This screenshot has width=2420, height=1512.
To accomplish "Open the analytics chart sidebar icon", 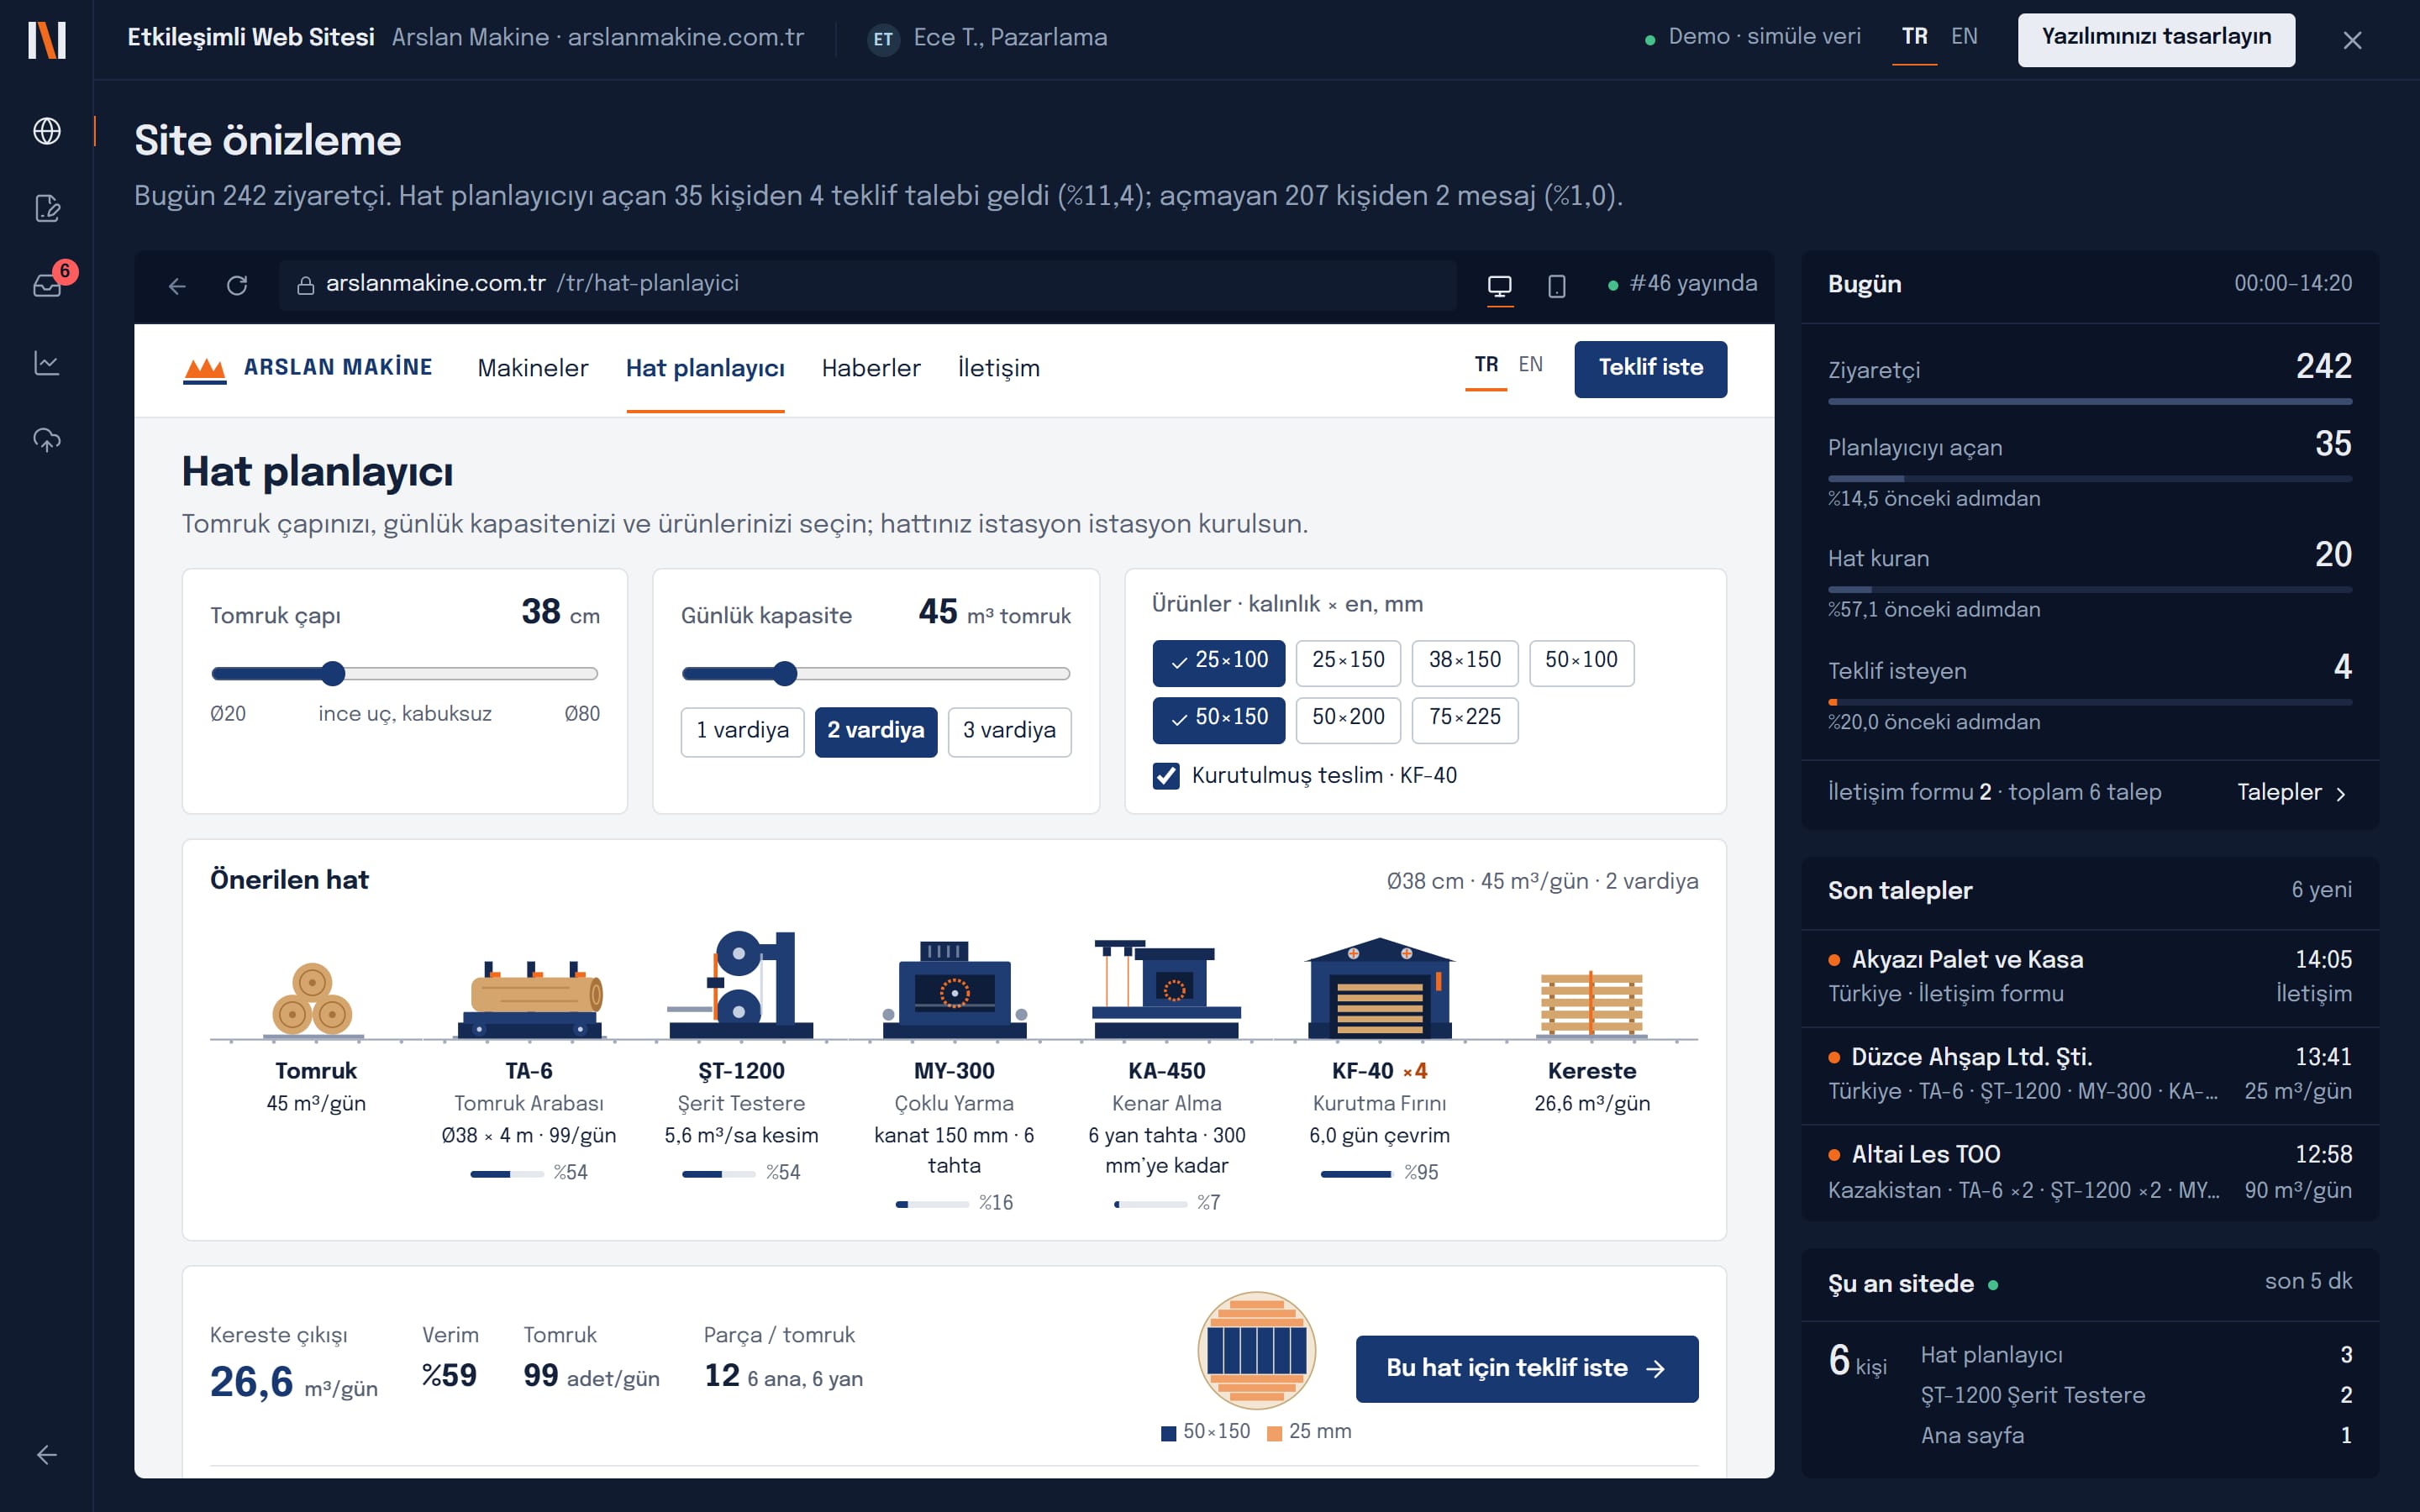I will [47, 363].
